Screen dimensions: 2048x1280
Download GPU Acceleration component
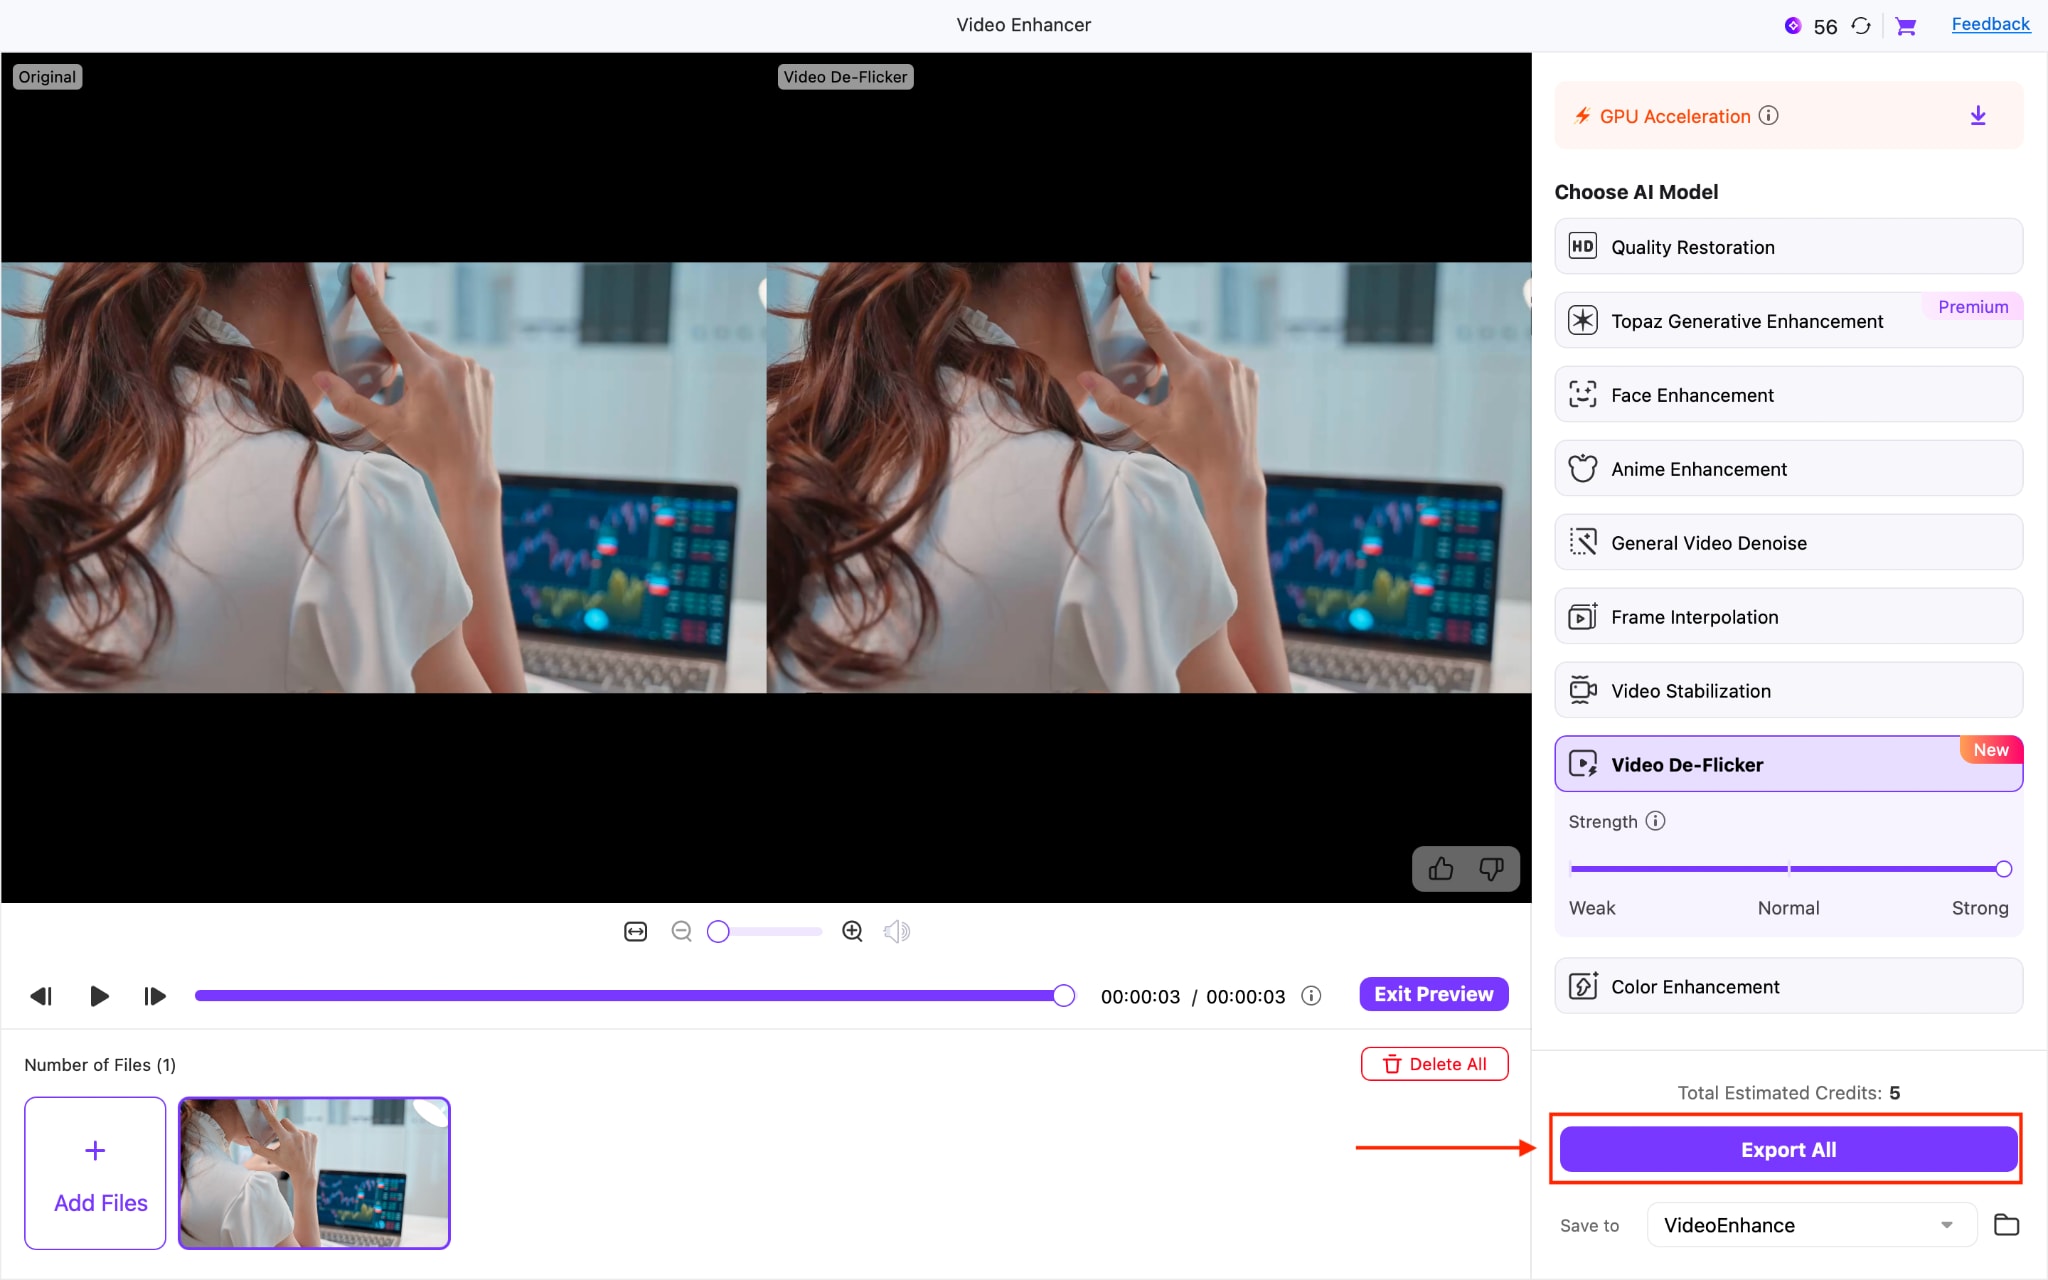point(1978,116)
